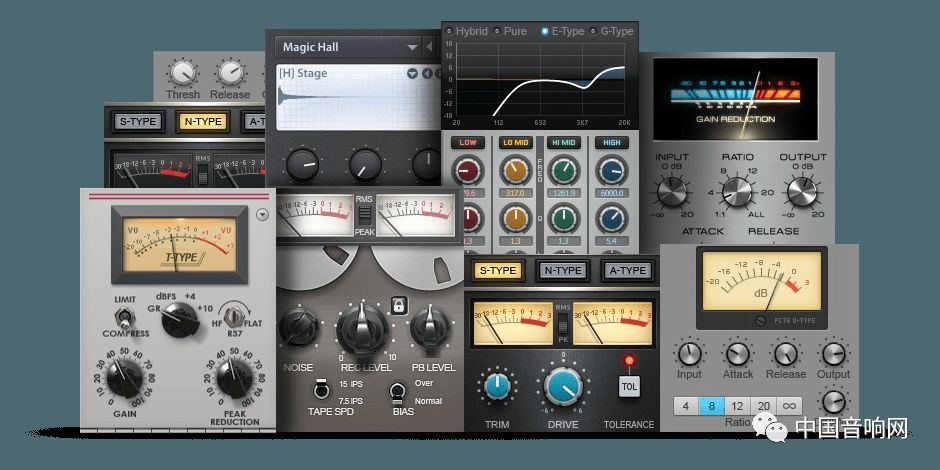Click the tape NOISE knob
940x470 pixels.
point(299,327)
